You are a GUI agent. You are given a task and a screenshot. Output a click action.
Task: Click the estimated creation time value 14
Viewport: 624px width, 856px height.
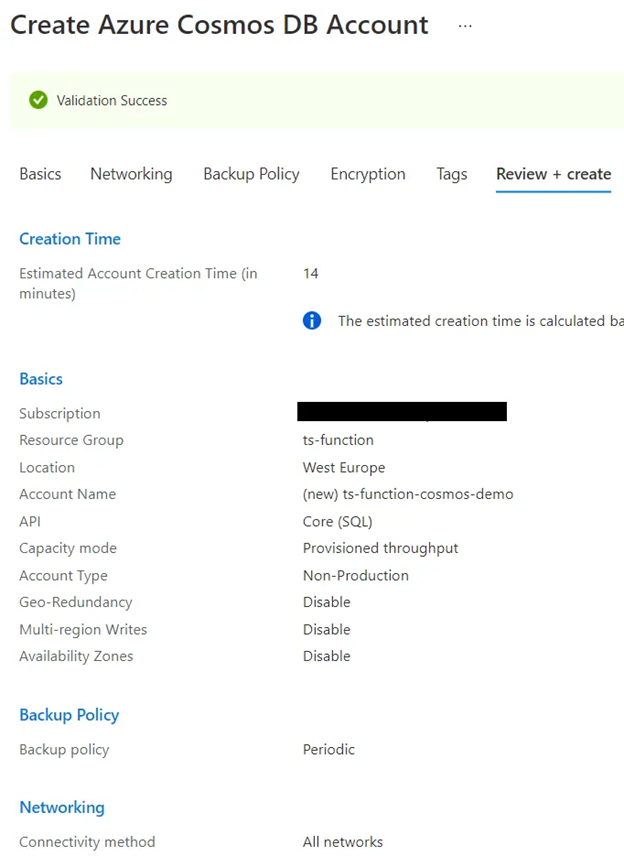[311, 274]
